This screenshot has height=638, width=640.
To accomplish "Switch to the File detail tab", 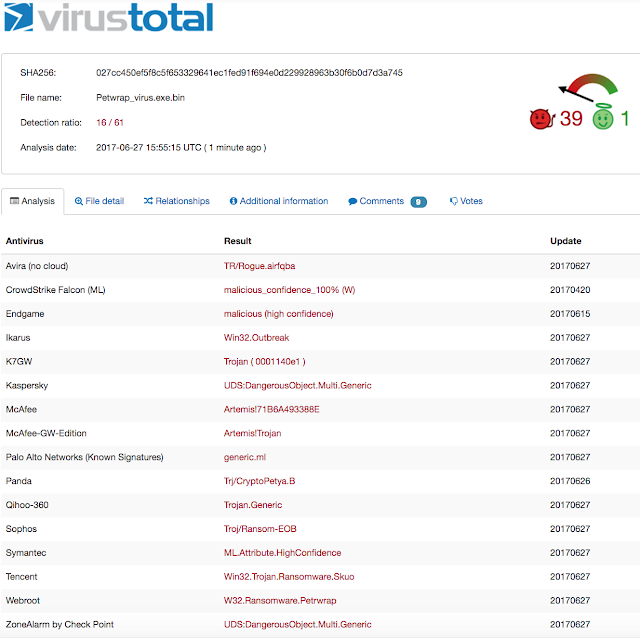I will [99, 201].
